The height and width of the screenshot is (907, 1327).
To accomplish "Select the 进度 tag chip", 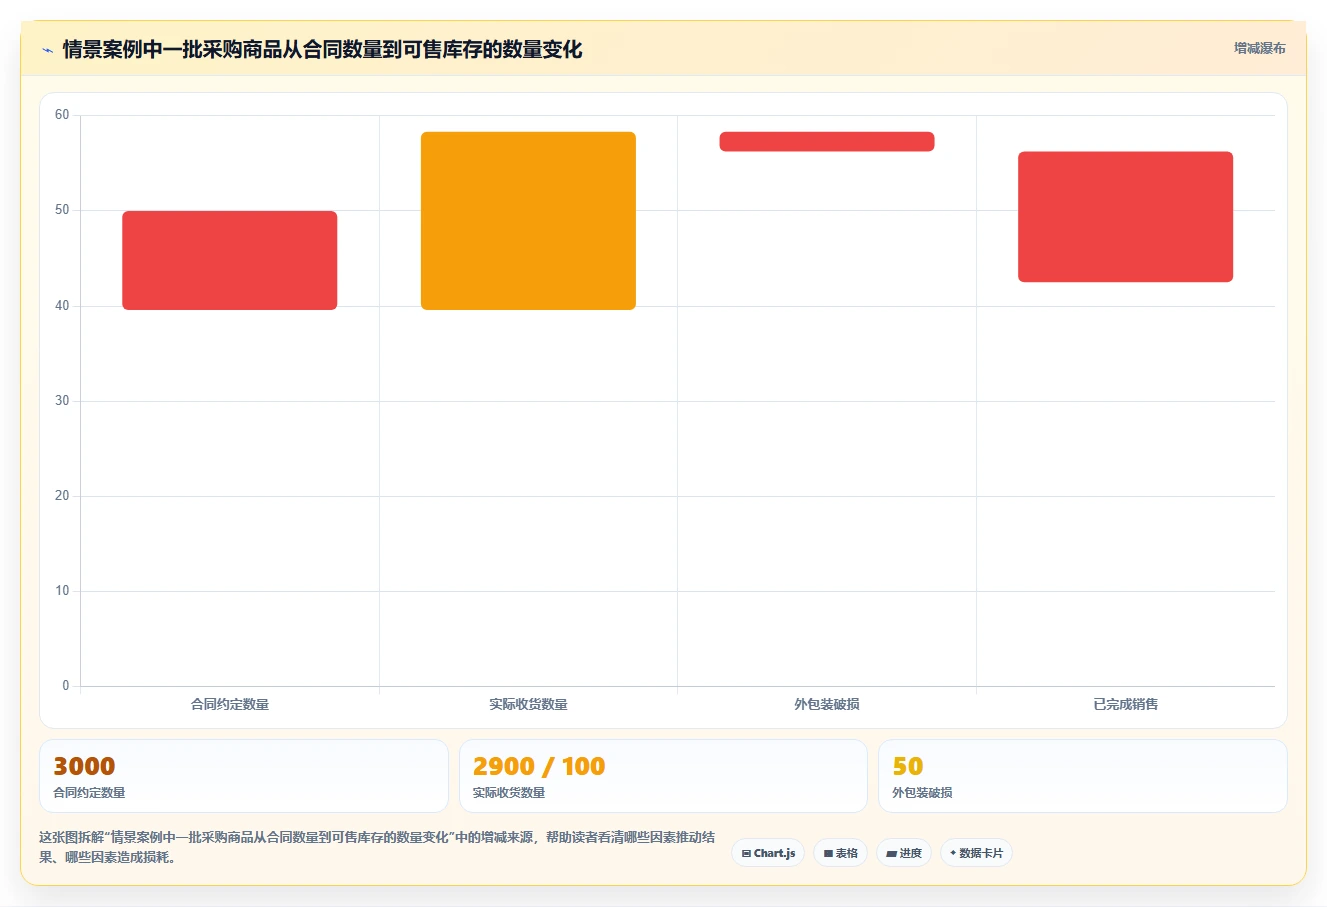I will click(x=904, y=853).
